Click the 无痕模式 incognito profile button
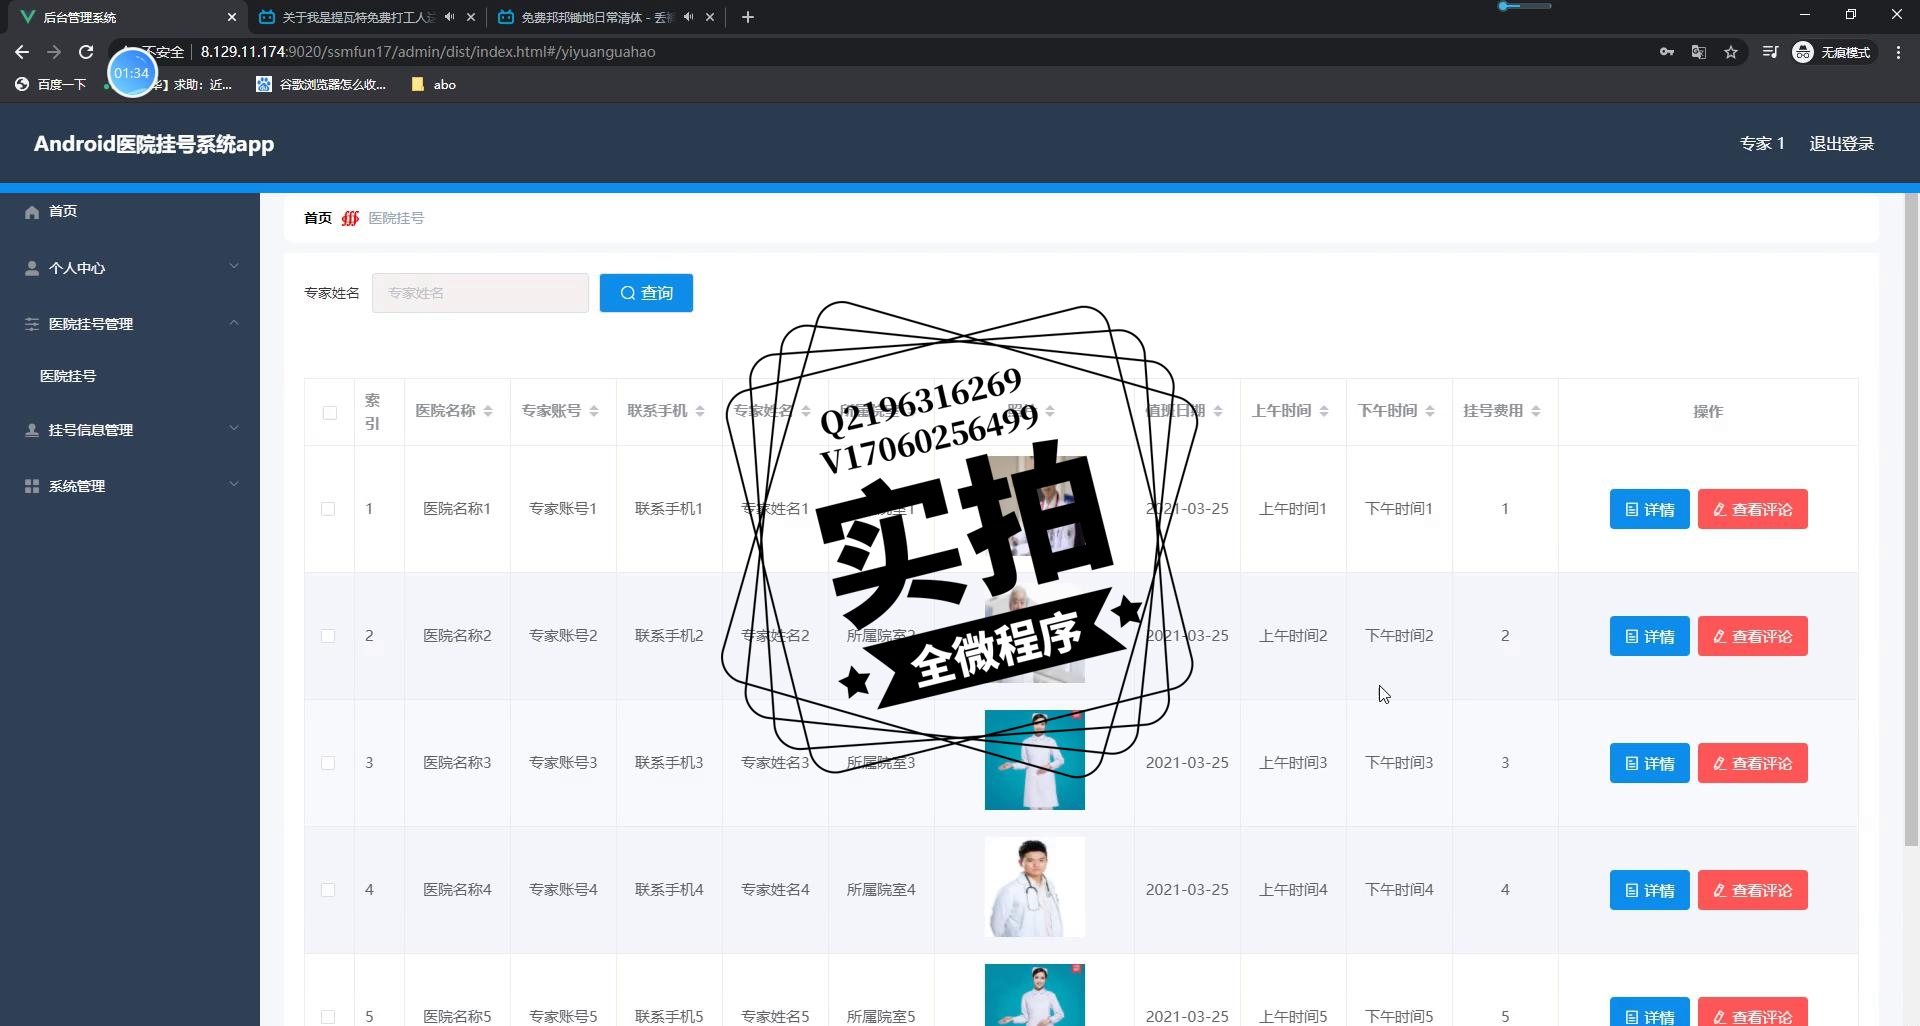 tap(1832, 52)
